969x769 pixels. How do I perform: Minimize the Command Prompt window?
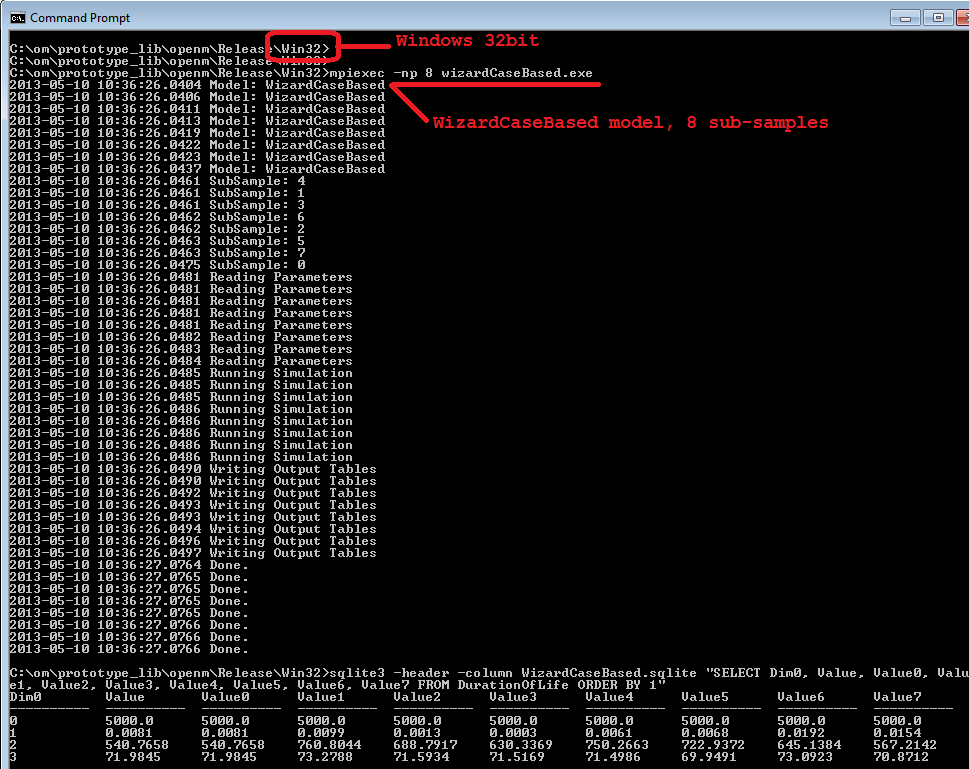905,18
